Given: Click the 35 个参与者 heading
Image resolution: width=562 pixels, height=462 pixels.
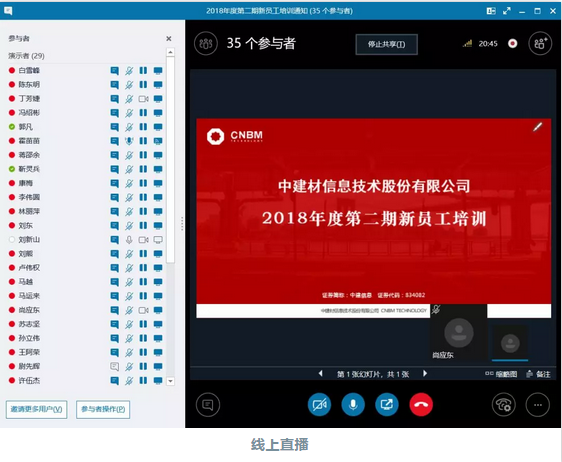Looking at the screenshot, I should (x=261, y=44).
